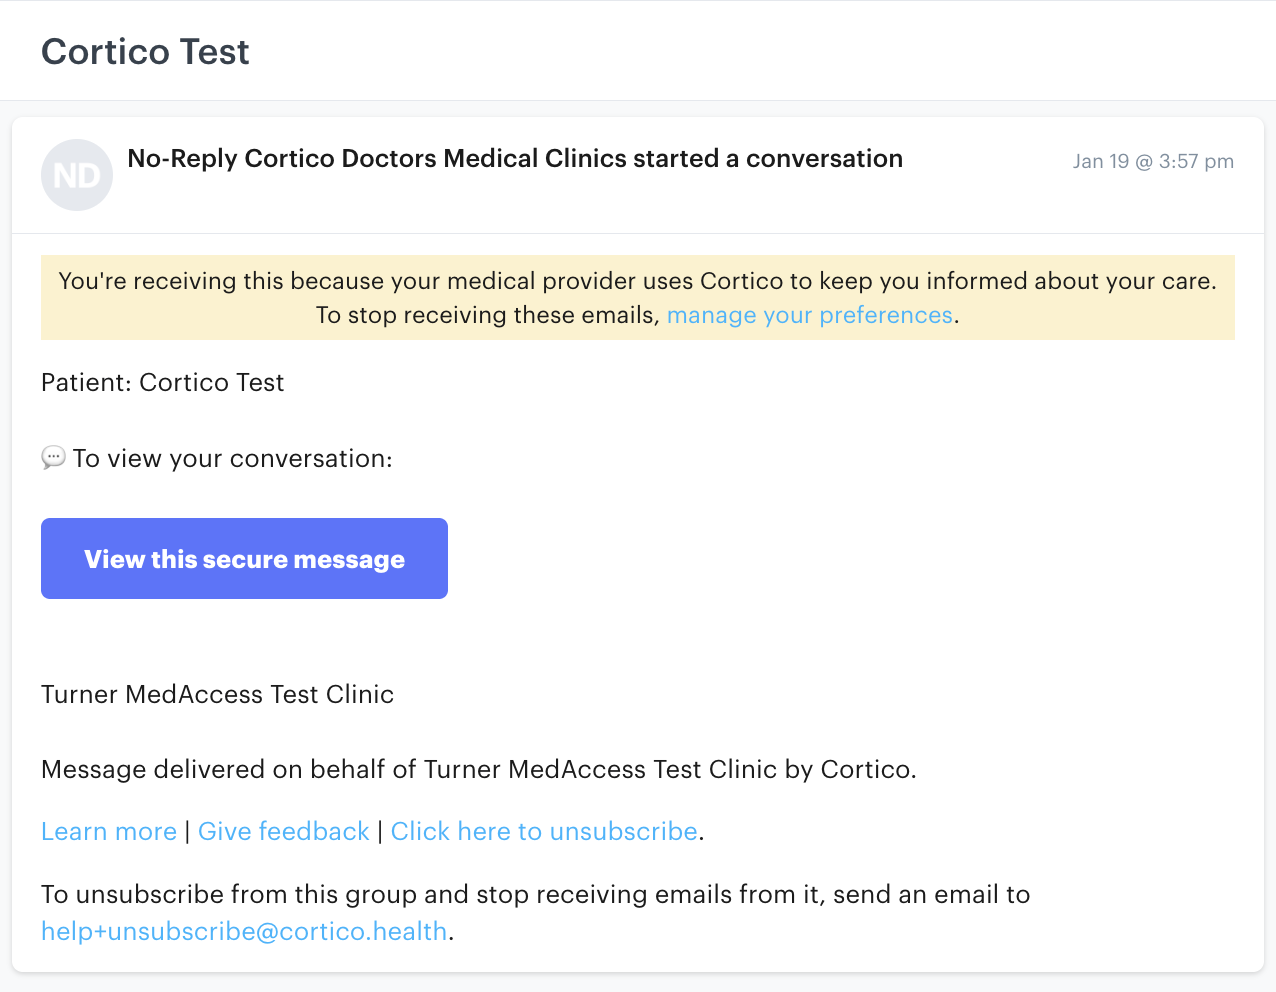
Task: Click the To view your conversation text
Action: [232, 458]
